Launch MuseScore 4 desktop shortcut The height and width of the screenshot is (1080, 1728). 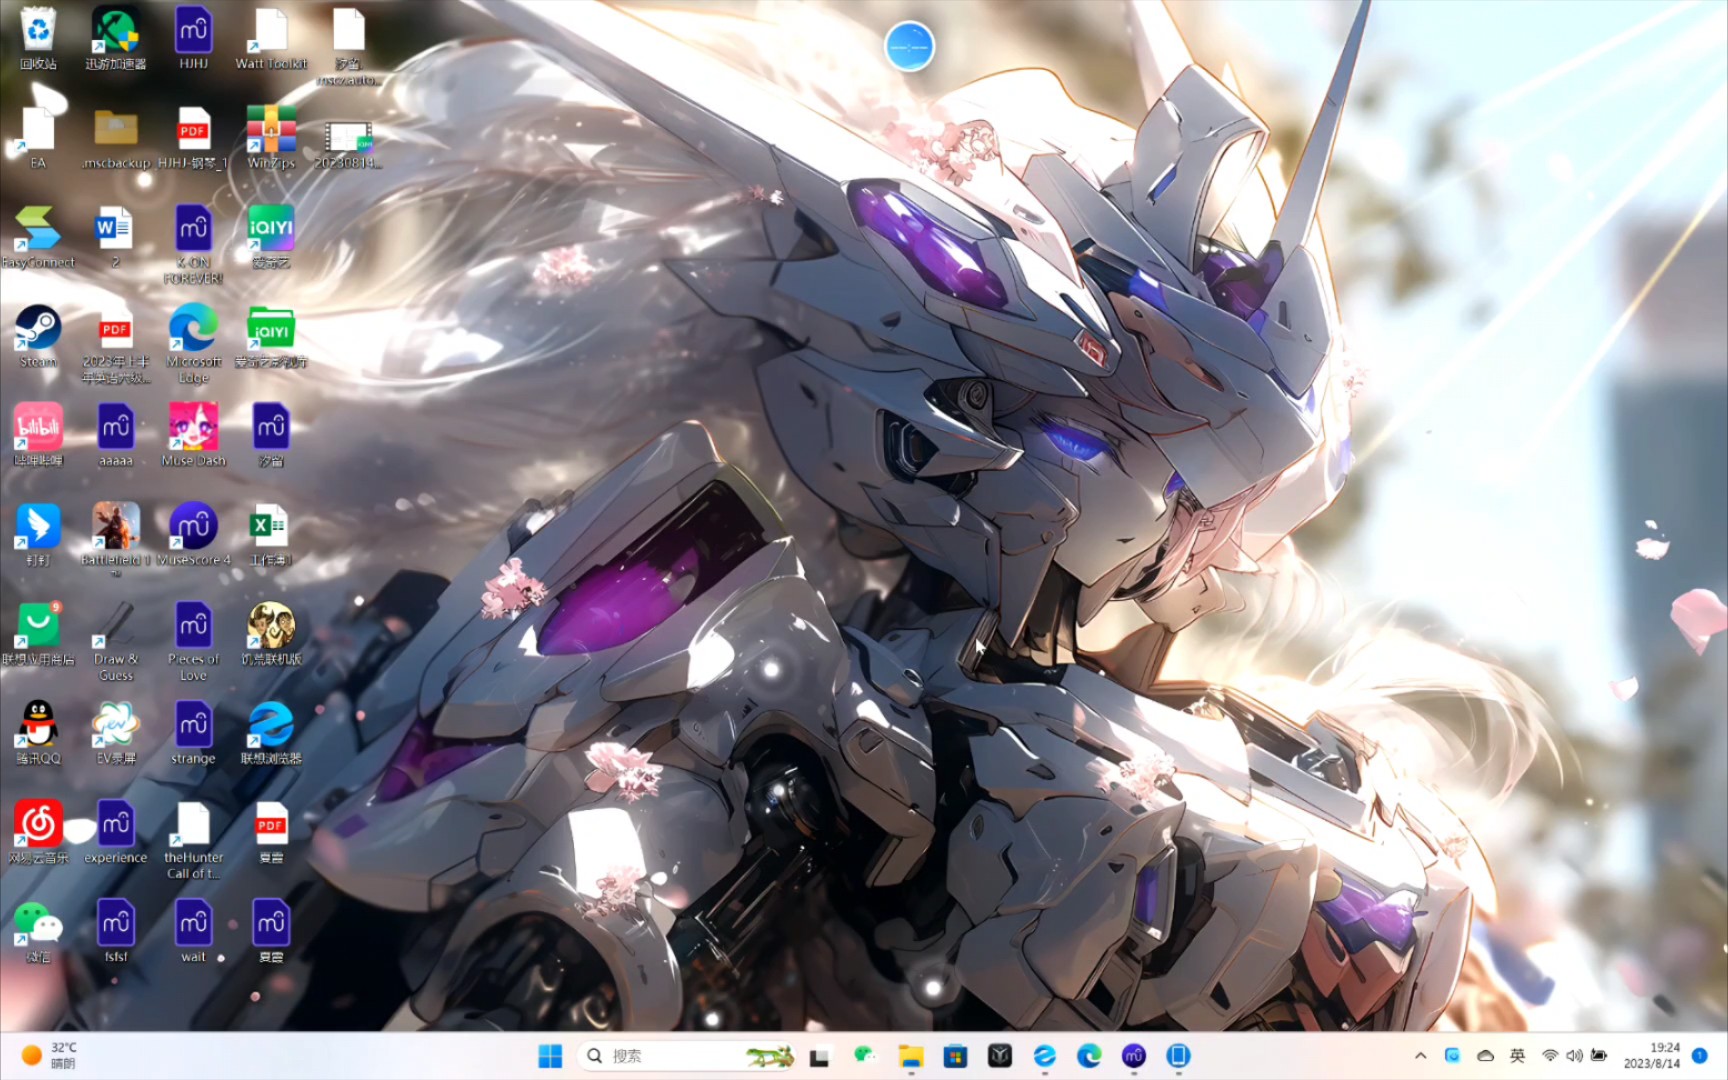click(x=193, y=534)
